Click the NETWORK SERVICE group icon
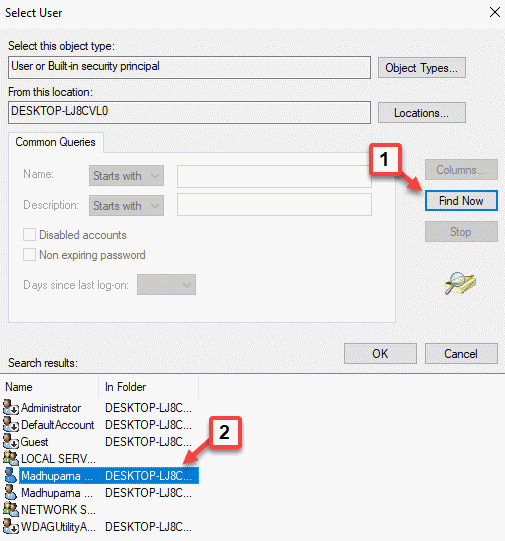The height and width of the screenshot is (541, 505). (x=11, y=509)
